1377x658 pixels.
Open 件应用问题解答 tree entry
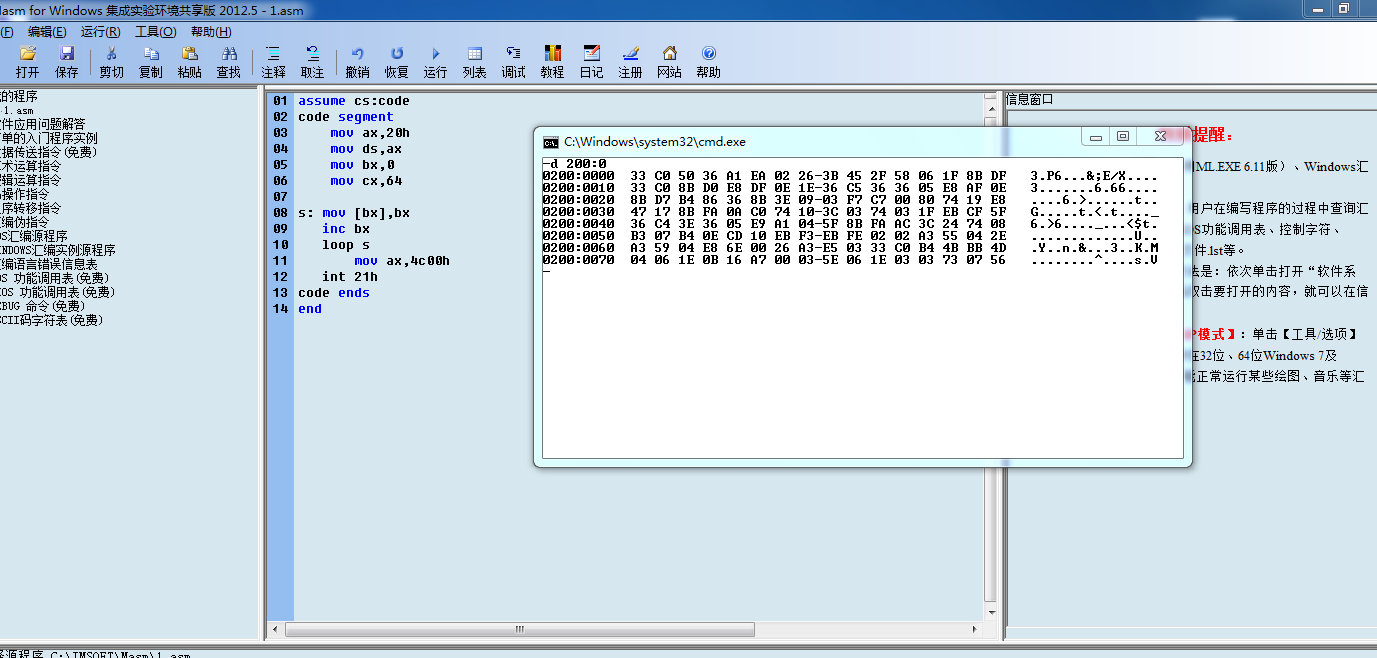coord(43,124)
